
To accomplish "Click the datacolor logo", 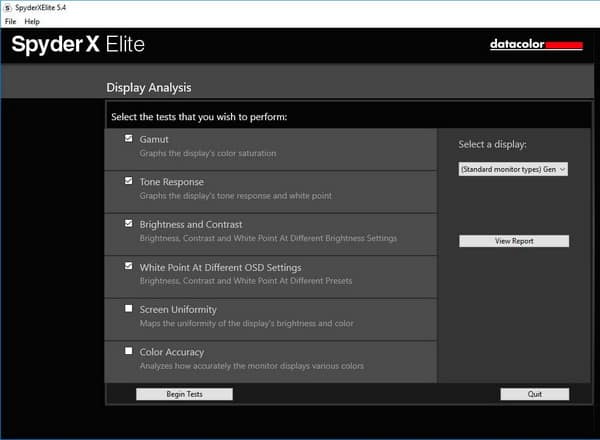I will (536, 44).
